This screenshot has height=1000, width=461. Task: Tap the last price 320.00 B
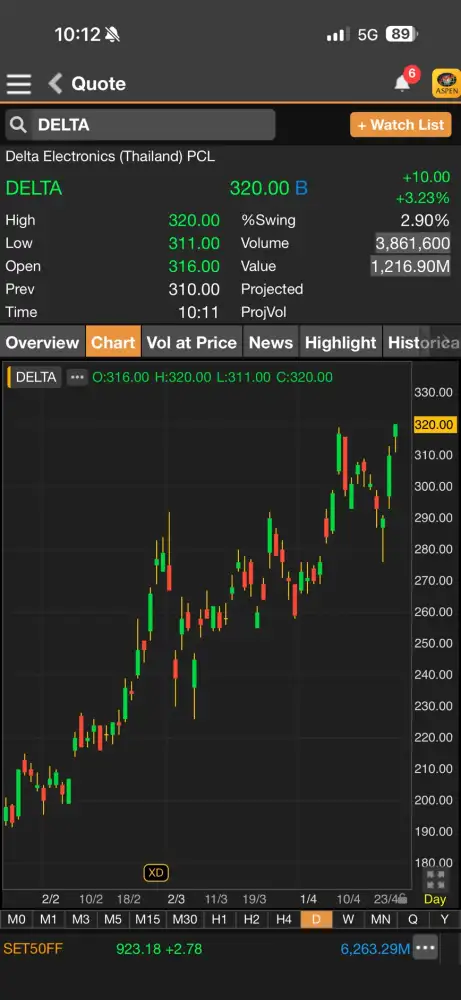pyautogui.click(x=268, y=188)
